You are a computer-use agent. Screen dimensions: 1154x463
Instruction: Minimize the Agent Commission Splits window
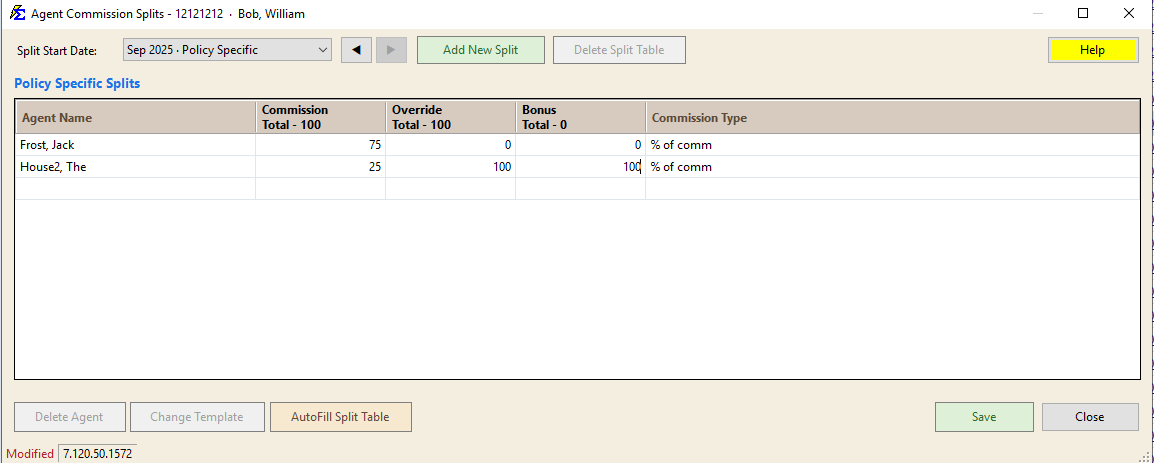click(x=1038, y=13)
